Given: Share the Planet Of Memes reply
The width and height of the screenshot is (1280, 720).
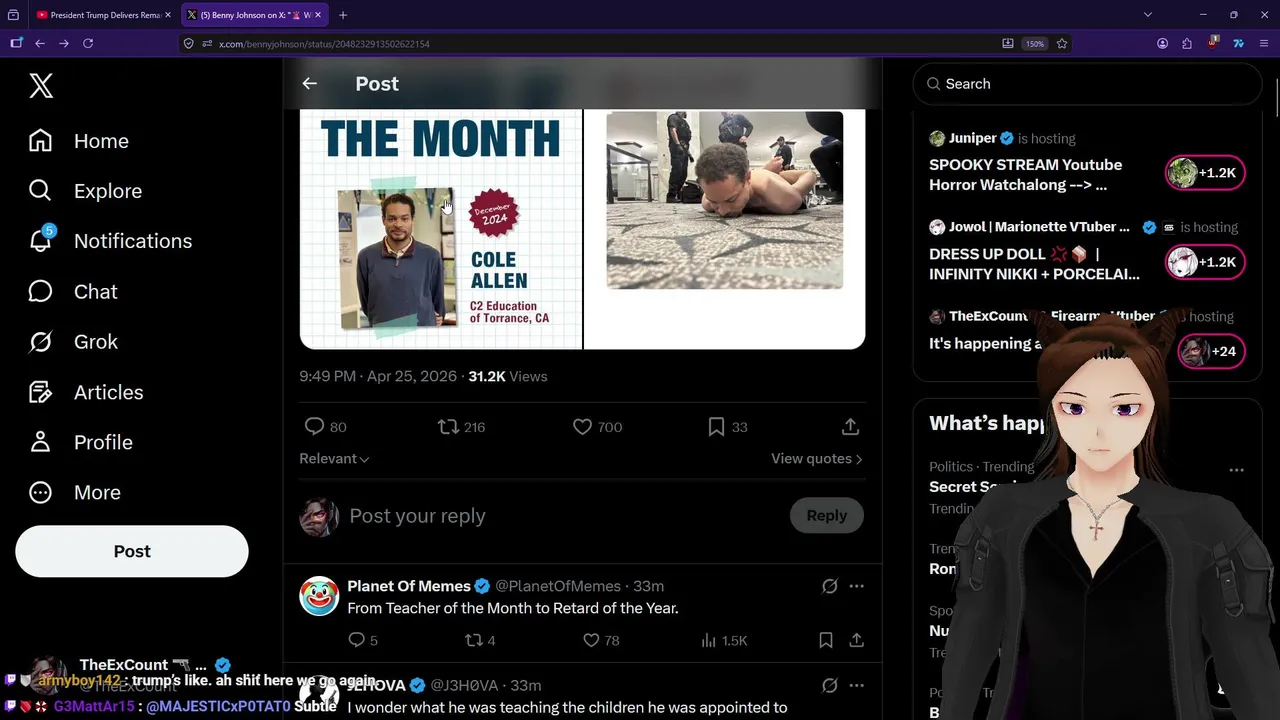Looking at the screenshot, I should pos(857,640).
